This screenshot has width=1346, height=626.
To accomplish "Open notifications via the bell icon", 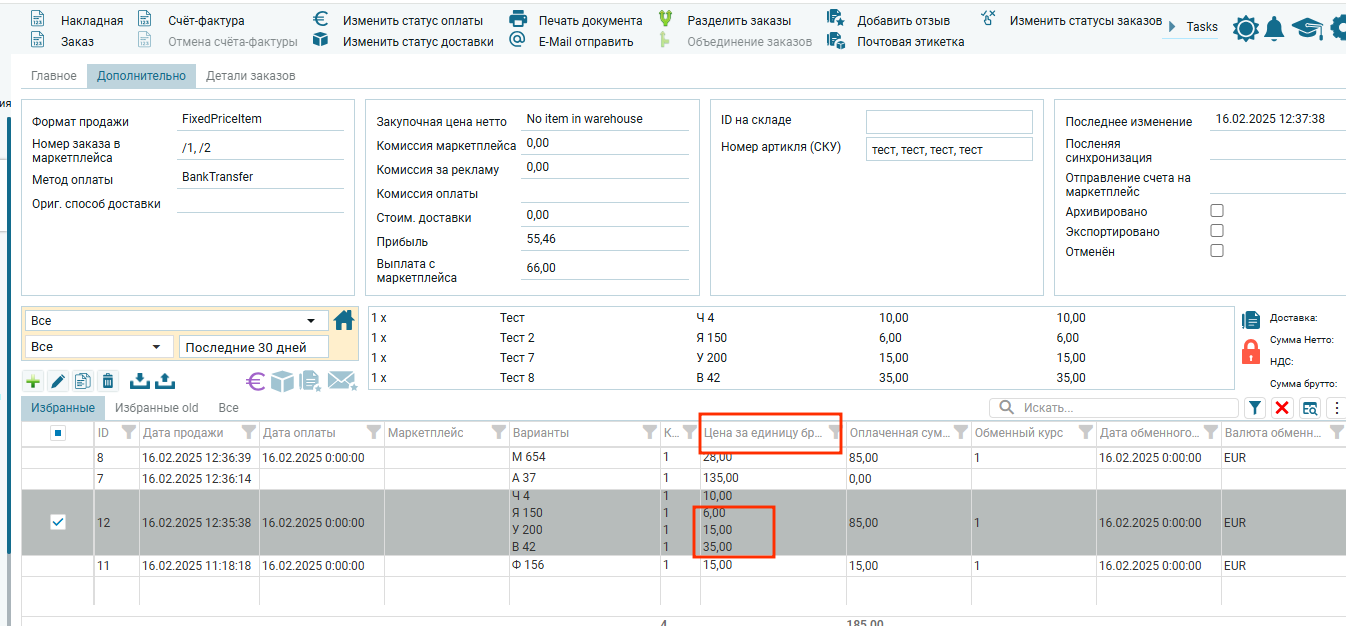I will pos(1274,29).
